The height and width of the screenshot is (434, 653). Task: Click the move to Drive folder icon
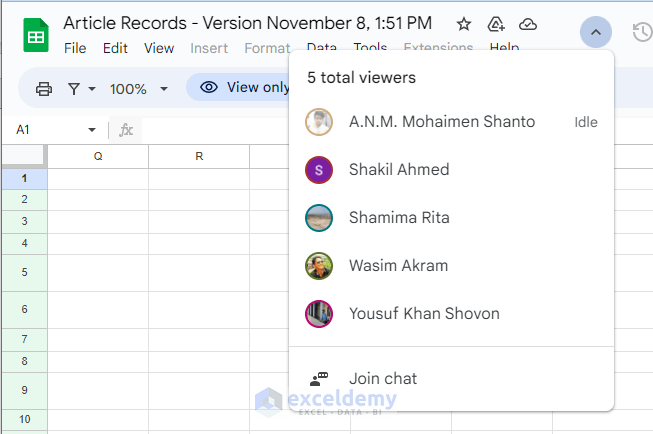(x=496, y=24)
